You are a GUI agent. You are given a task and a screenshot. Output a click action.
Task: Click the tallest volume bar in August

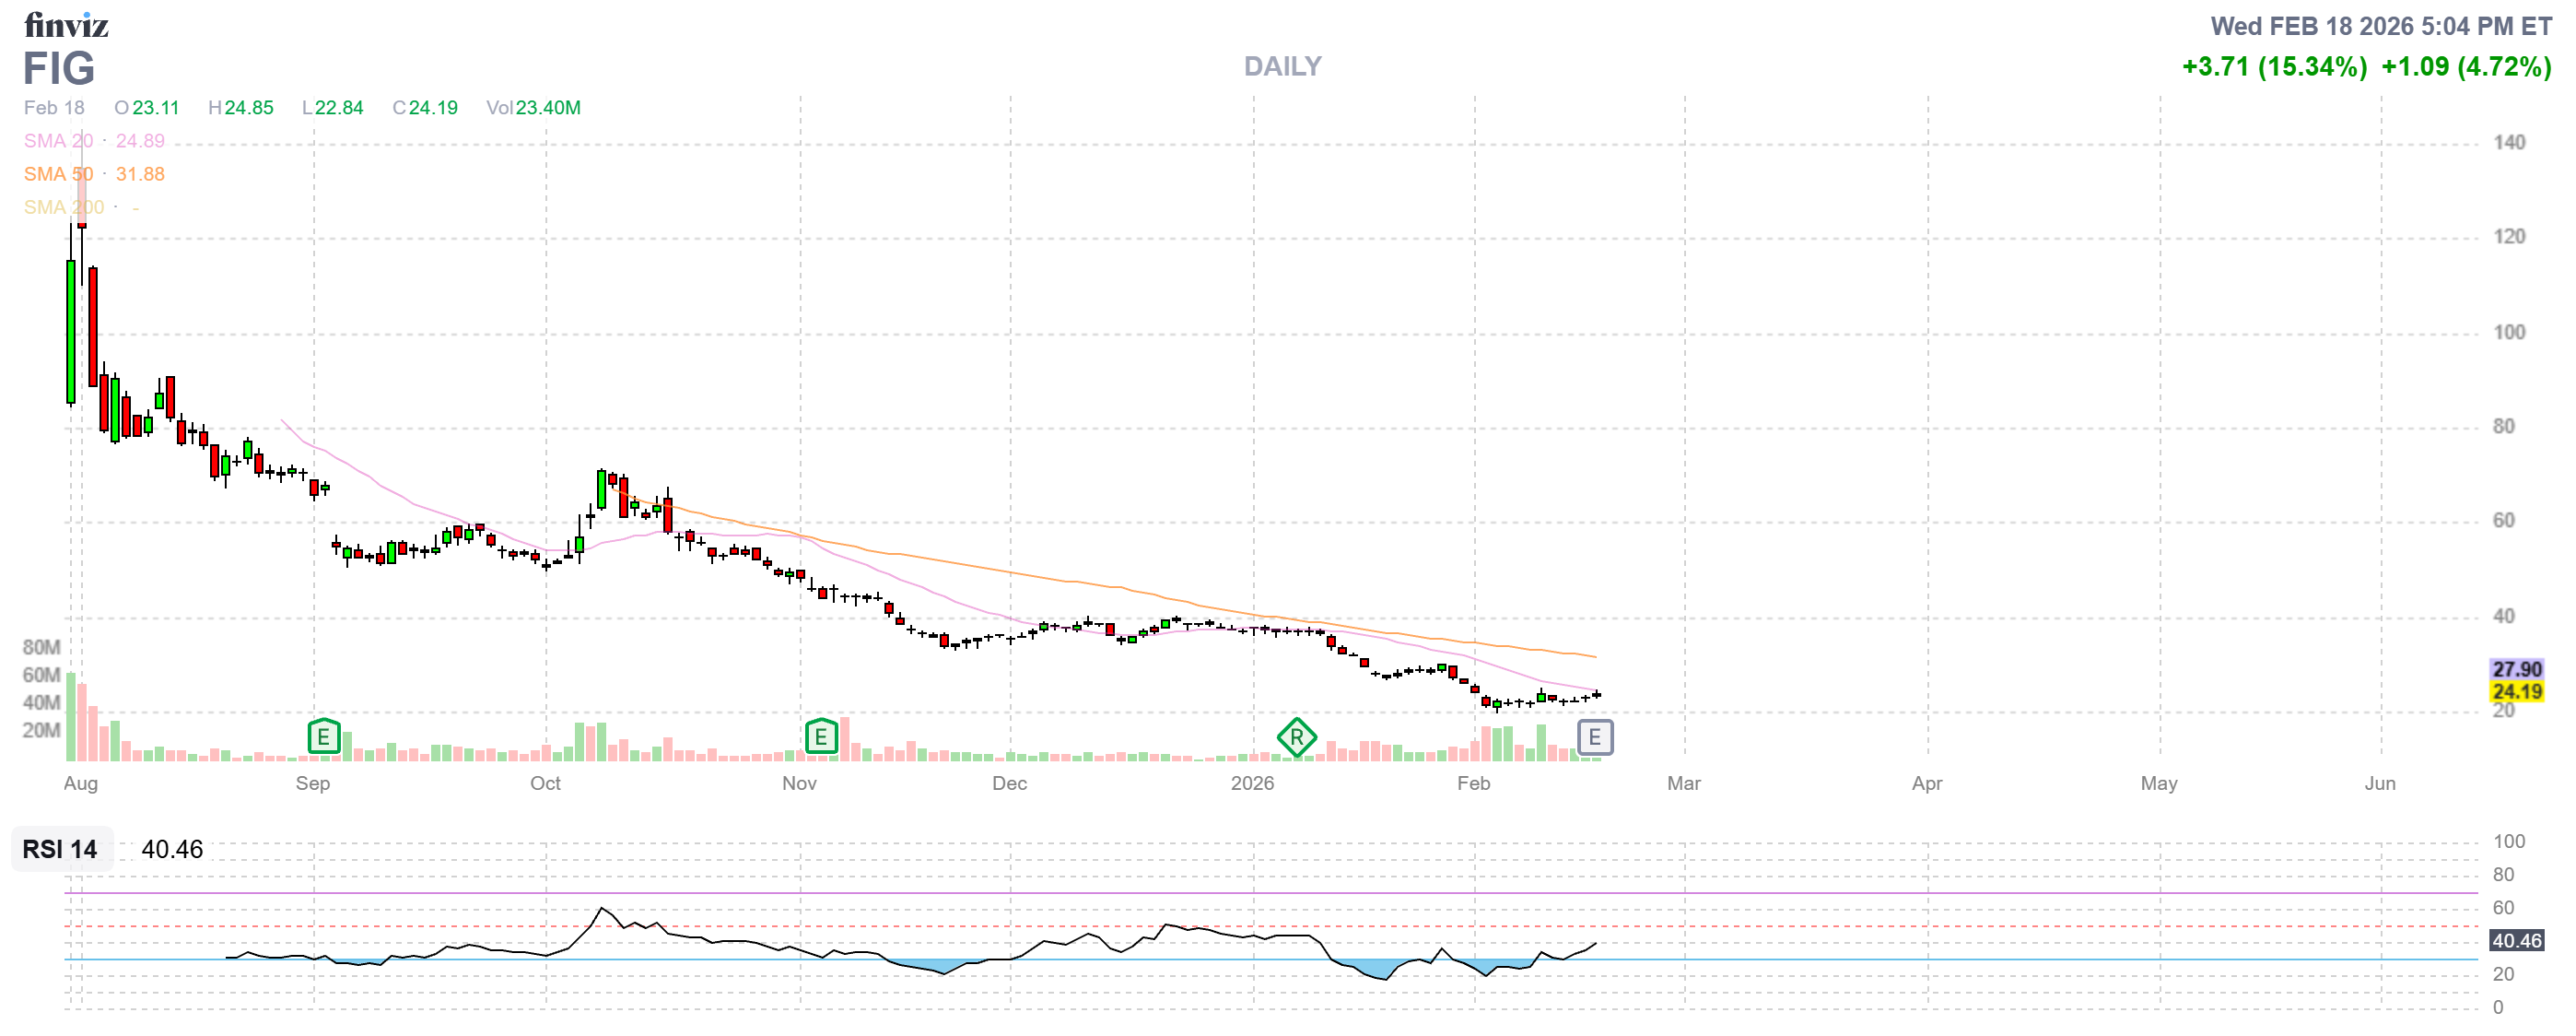click(71, 718)
